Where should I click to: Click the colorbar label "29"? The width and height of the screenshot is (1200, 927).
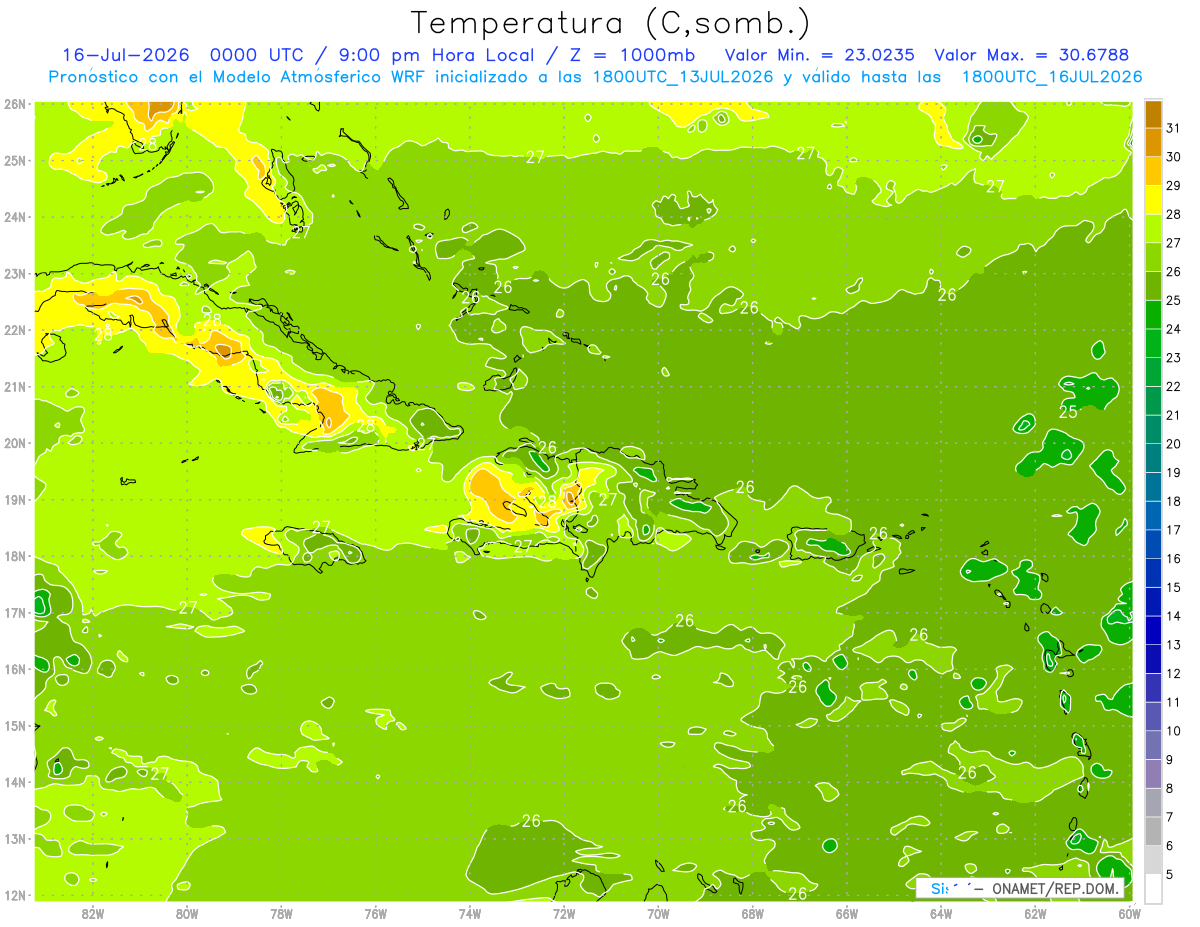click(1174, 185)
